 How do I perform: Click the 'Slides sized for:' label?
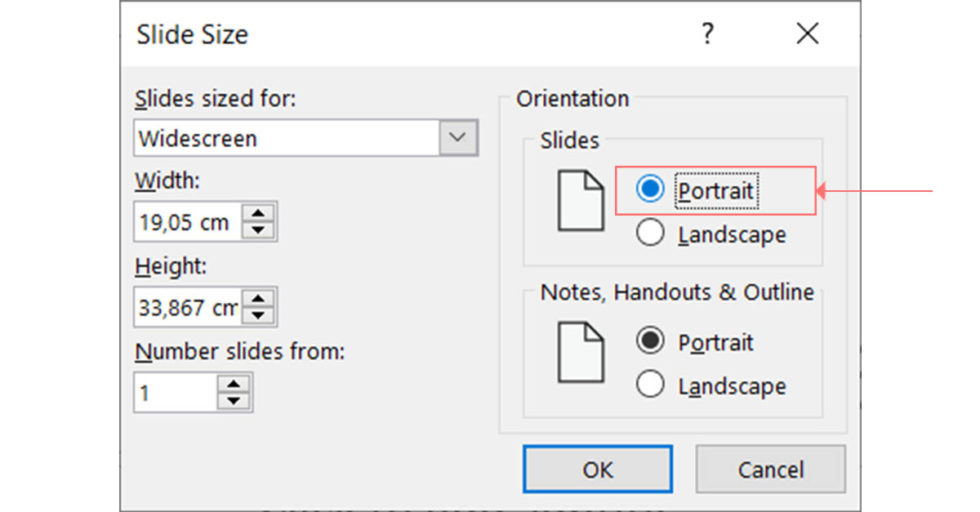(216, 99)
